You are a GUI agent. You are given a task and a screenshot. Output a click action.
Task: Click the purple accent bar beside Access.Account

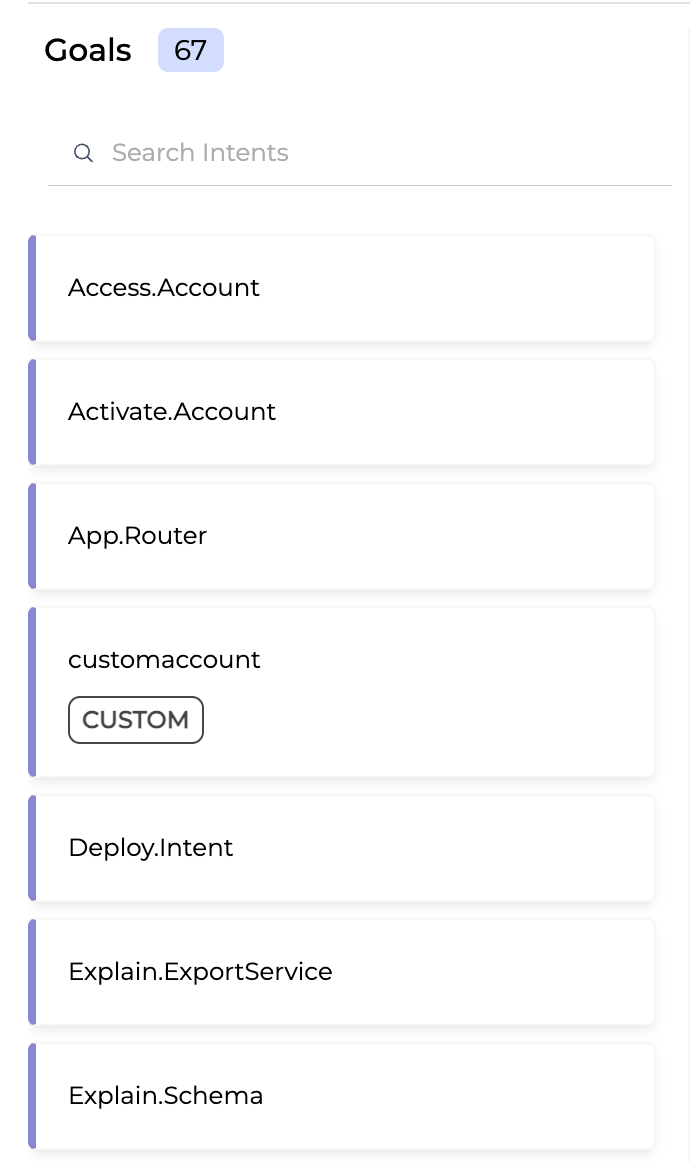[33, 288]
